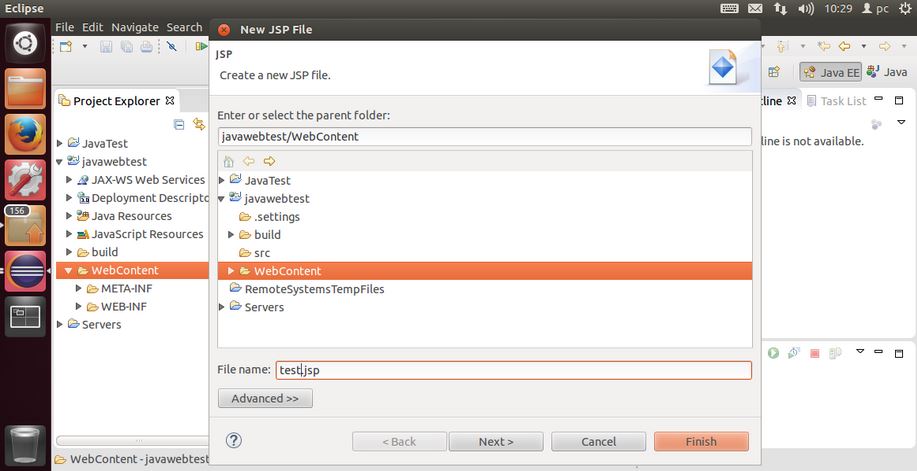Click the Save All toolbar icon
The image size is (917, 471).
coord(126,47)
